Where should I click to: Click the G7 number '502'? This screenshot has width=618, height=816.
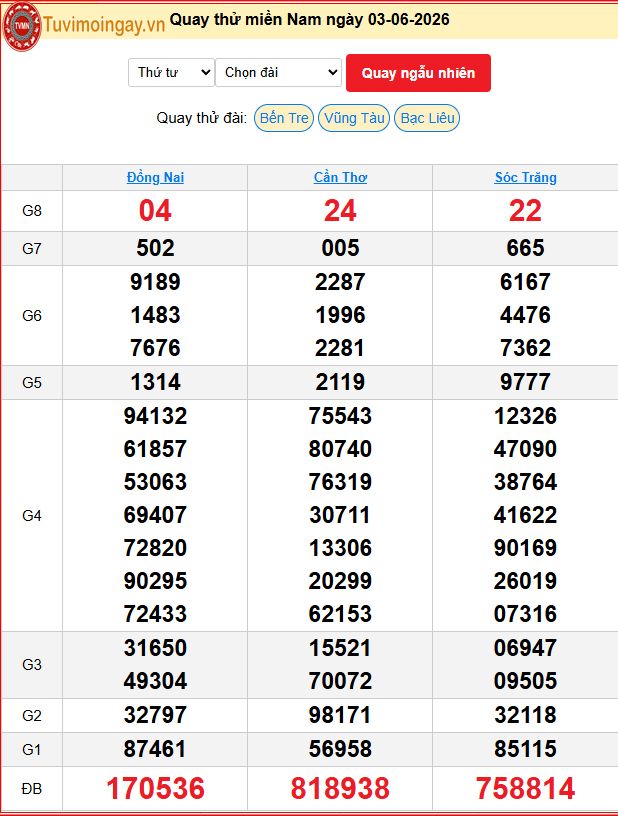click(x=155, y=248)
